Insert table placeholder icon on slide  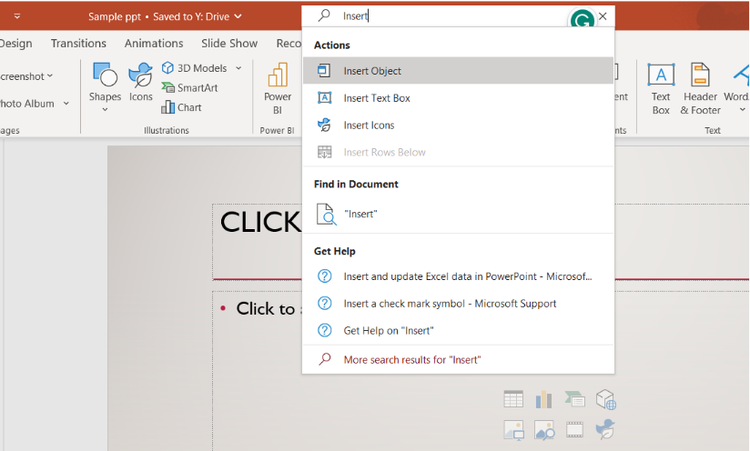click(x=513, y=399)
